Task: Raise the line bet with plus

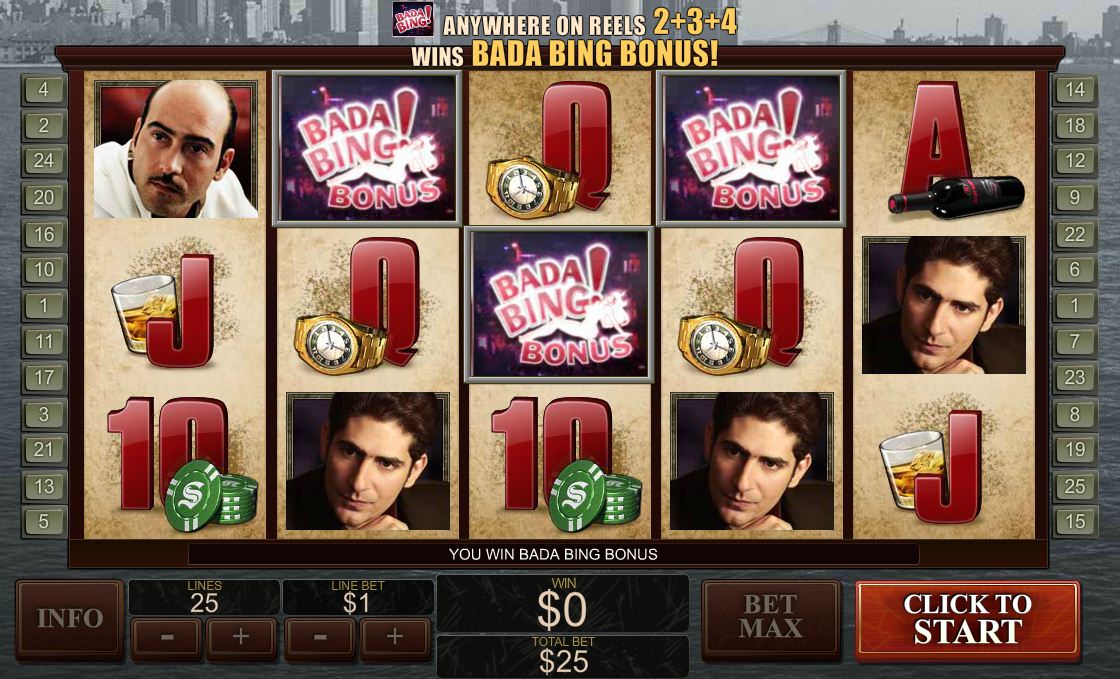Action: pos(395,637)
